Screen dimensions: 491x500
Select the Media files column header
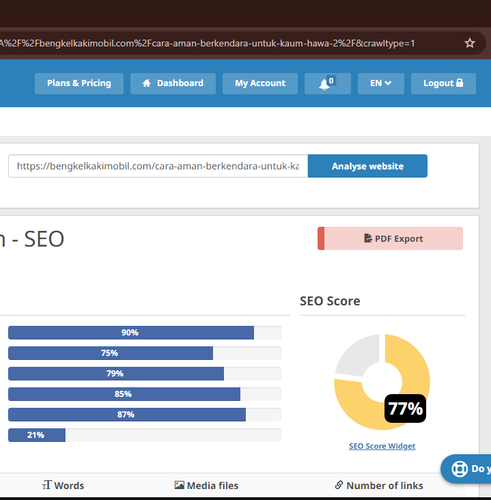coord(206,485)
